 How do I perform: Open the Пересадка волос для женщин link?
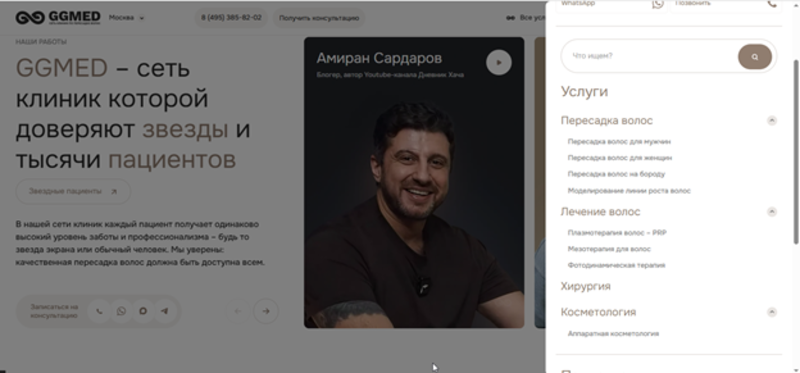[x=619, y=158]
